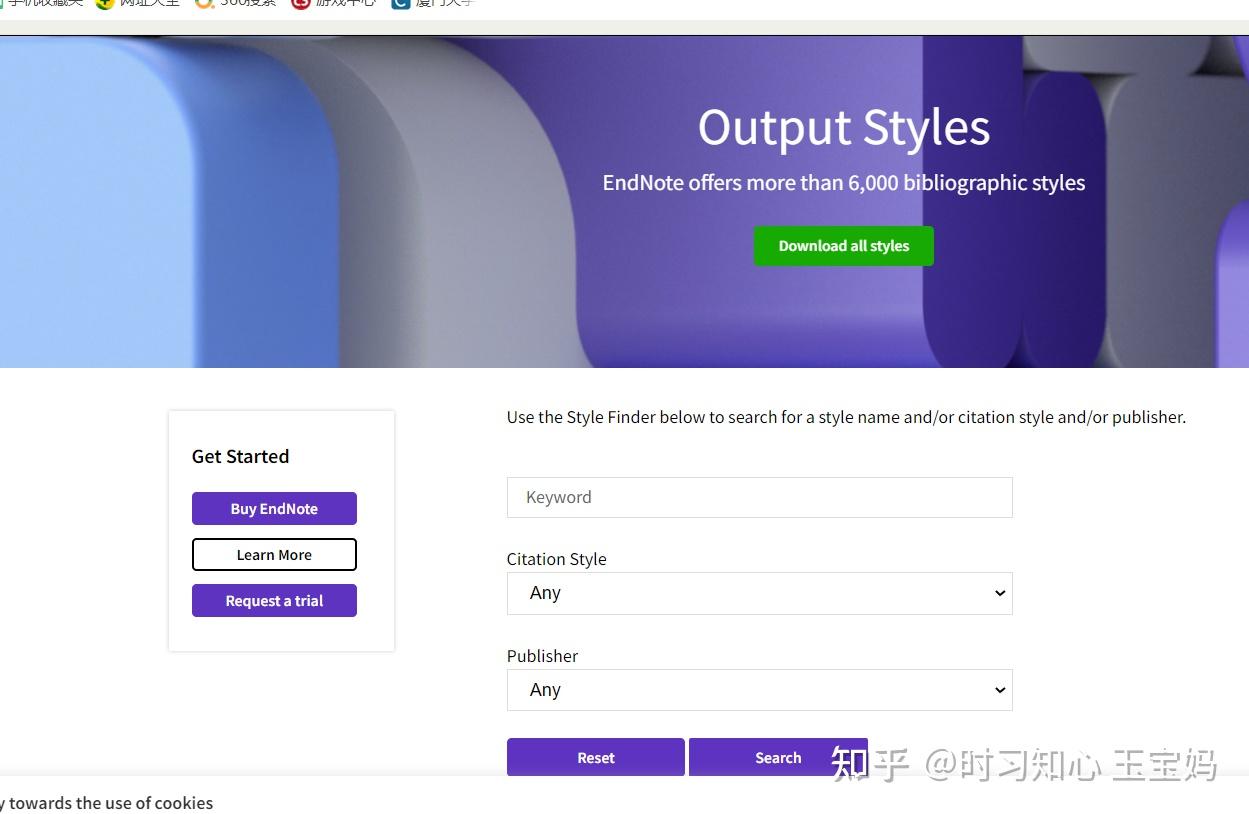Open the 游戏中心 bookmark icon
This screenshot has width=1249, height=814.
[x=301, y=3]
